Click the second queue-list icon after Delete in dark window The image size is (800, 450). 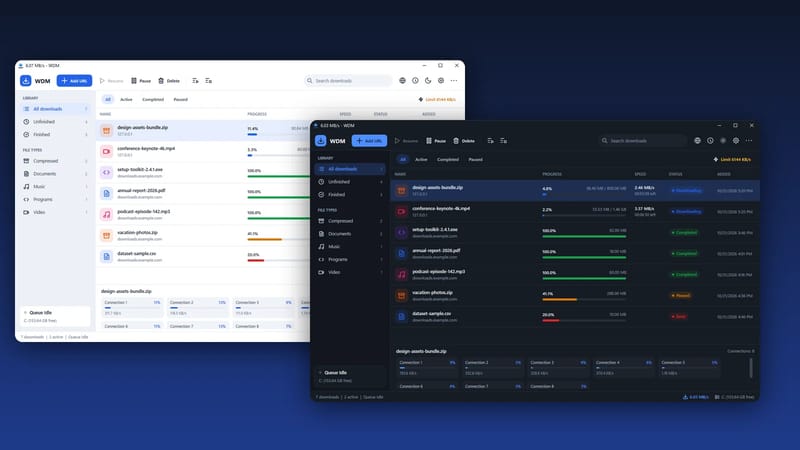click(x=504, y=141)
